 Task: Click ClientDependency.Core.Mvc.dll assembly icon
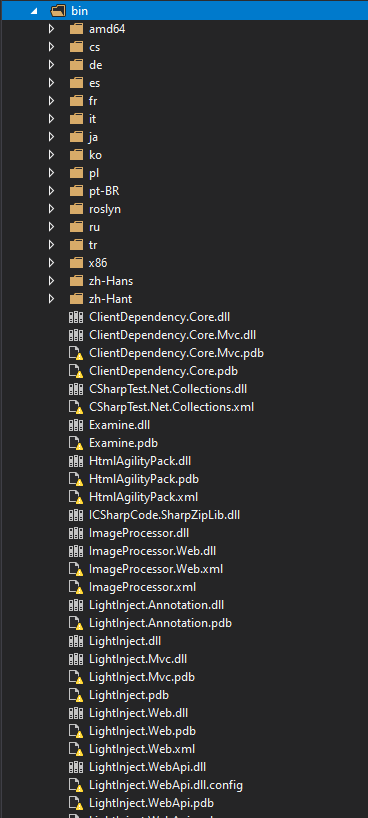click(x=76, y=335)
